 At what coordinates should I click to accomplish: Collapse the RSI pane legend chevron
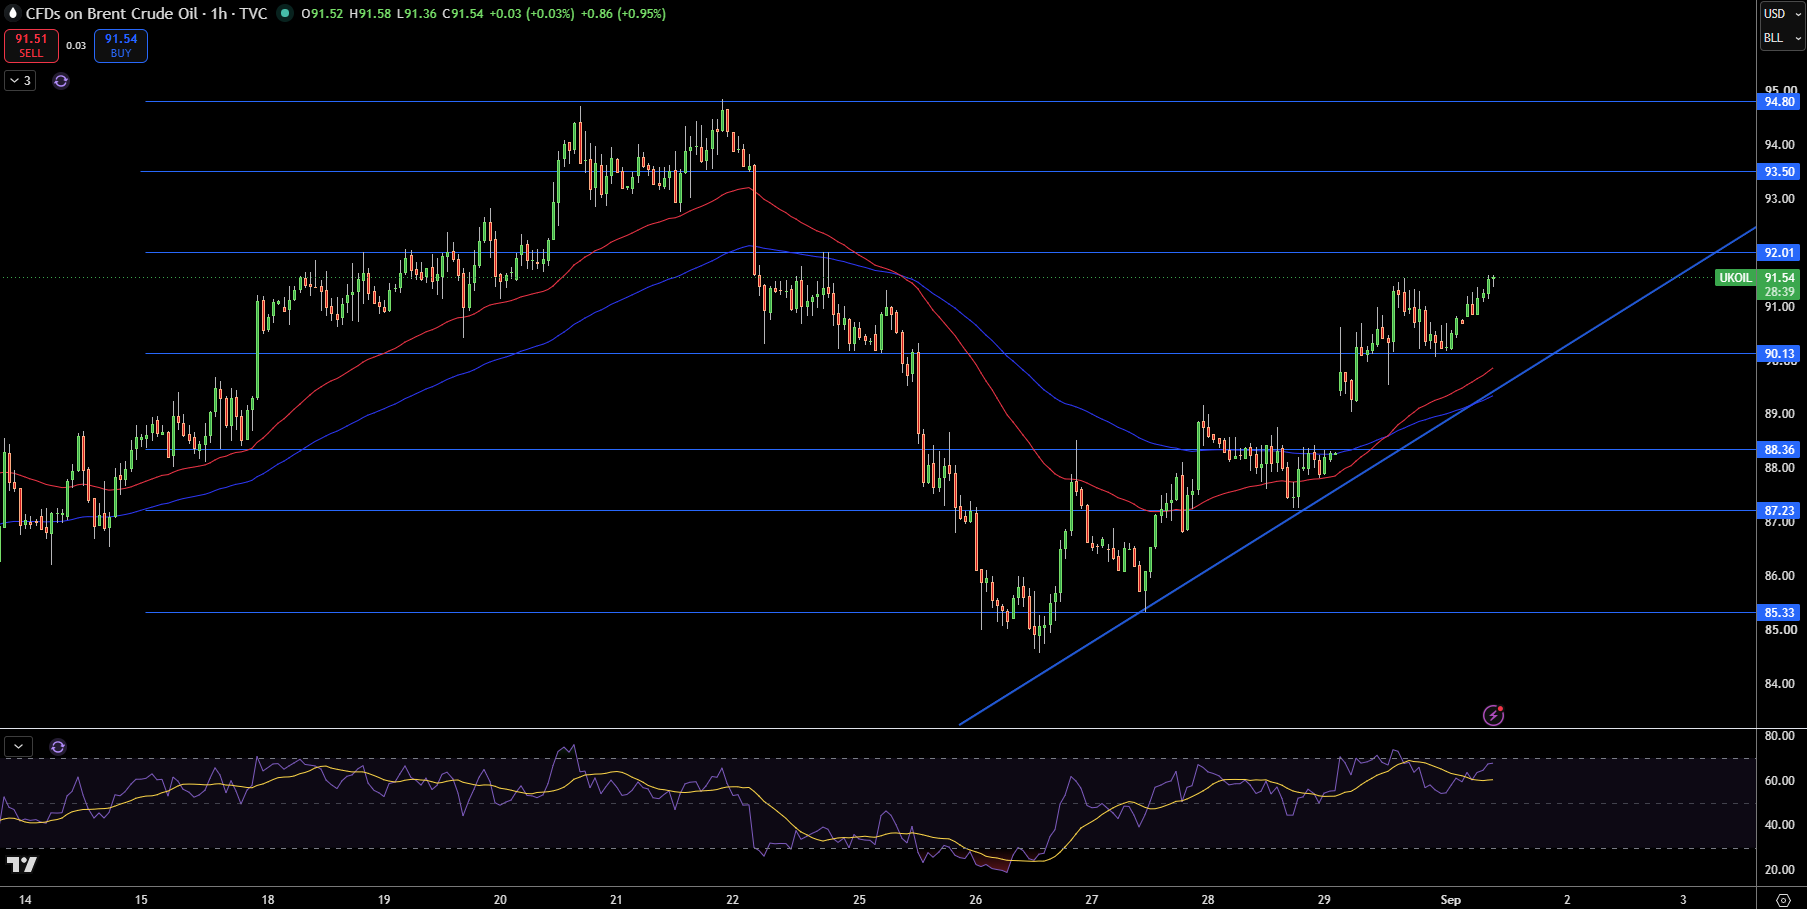[x=18, y=747]
